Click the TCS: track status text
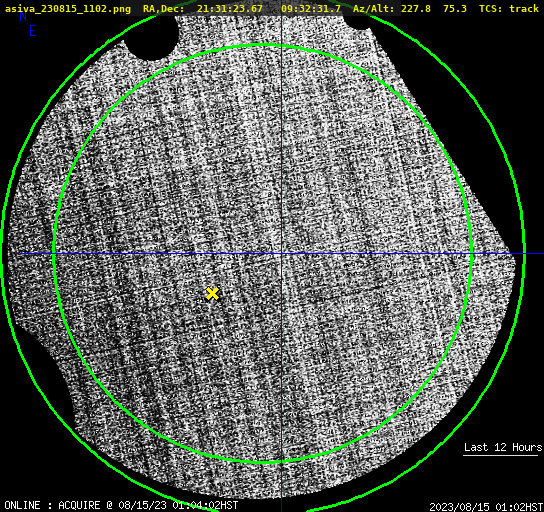The height and width of the screenshot is (512, 544). click(509, 9)
